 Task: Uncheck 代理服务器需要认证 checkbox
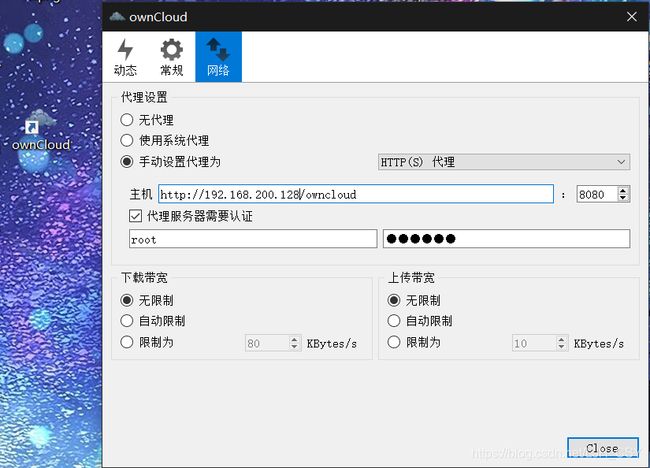click(x=136, y=216)
